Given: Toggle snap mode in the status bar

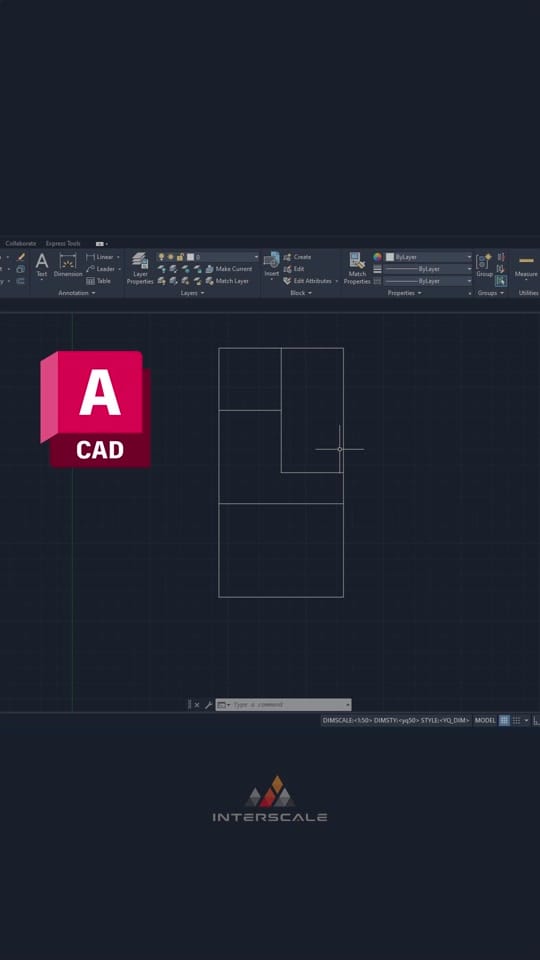Looking at the screenshot, I should pos(516,721).
